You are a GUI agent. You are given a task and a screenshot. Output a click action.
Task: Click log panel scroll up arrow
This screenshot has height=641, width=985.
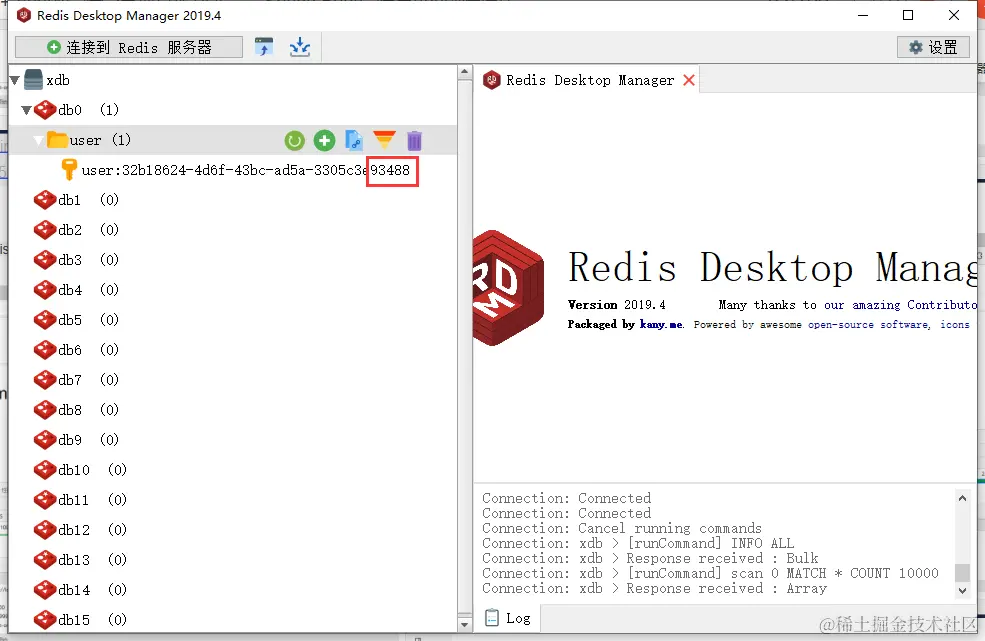tap(962, 498)
